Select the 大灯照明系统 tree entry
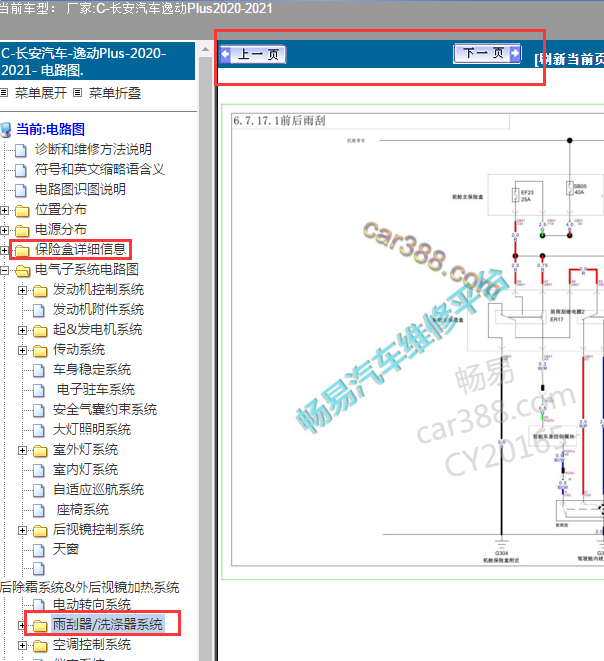The width and height of the screenshot is (604, 661). click(x=92, y=429)
